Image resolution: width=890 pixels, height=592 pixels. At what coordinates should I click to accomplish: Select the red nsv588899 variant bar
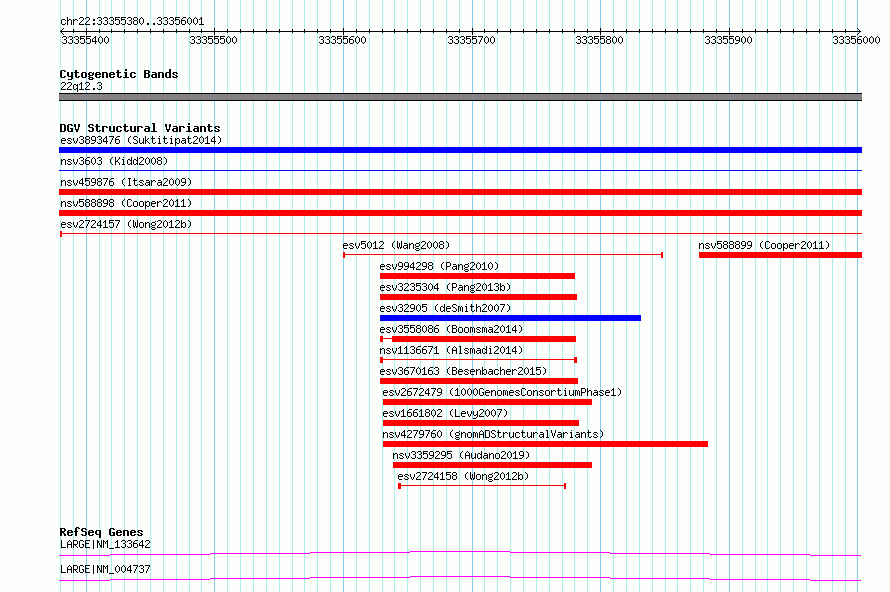click(780, 255)
